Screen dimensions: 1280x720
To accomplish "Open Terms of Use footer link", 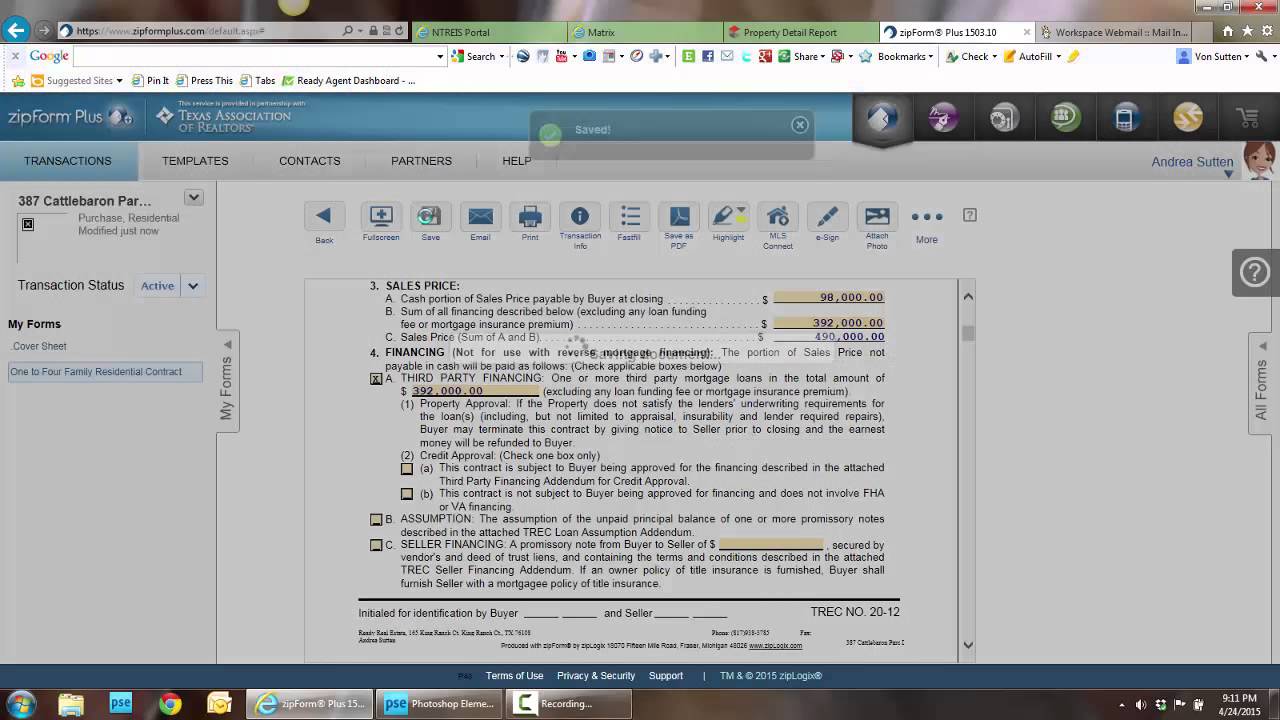I will point(514,676).
